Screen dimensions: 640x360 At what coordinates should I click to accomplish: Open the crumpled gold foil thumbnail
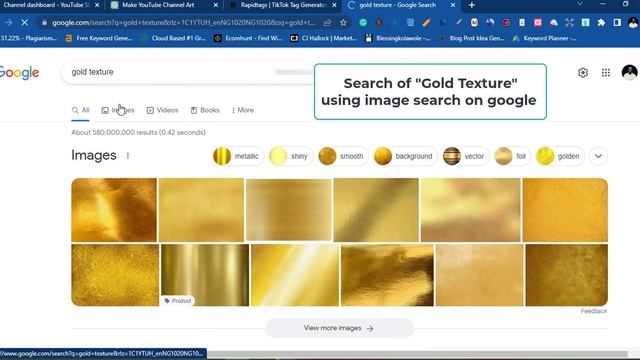click(387, 275)
